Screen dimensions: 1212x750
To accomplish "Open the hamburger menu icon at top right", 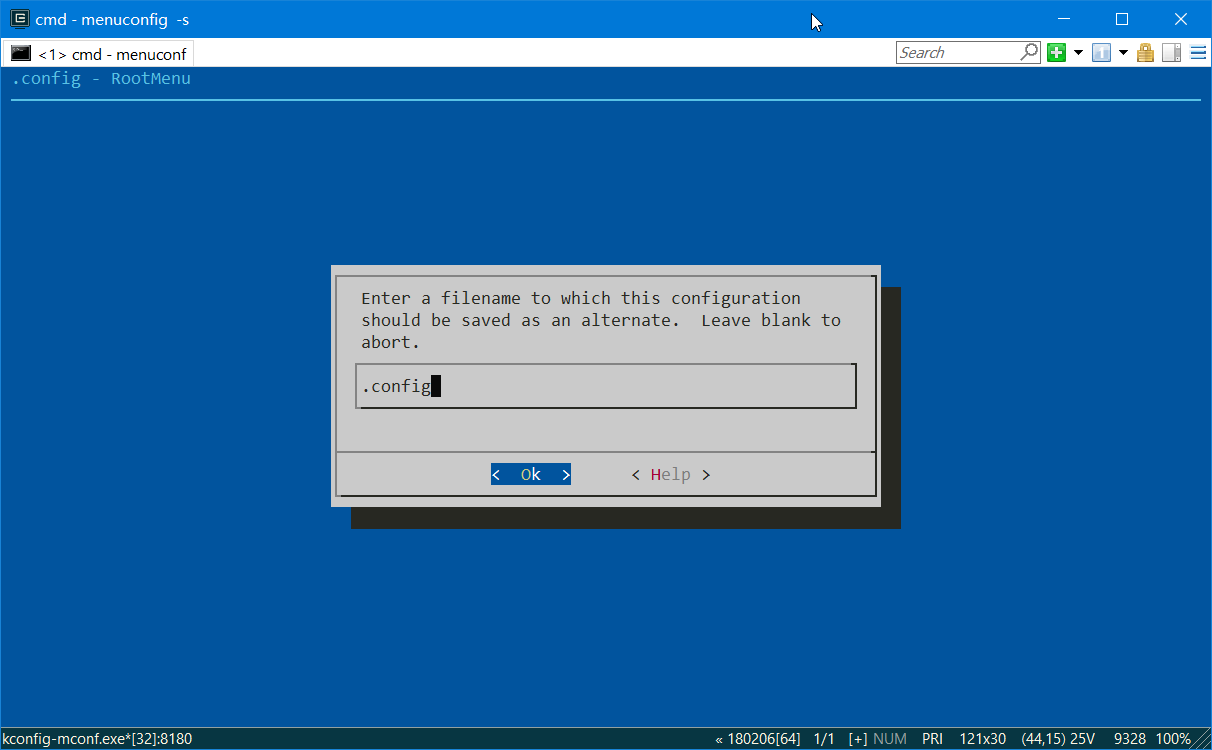I will pyautogui.click(x=1198, y=53).
